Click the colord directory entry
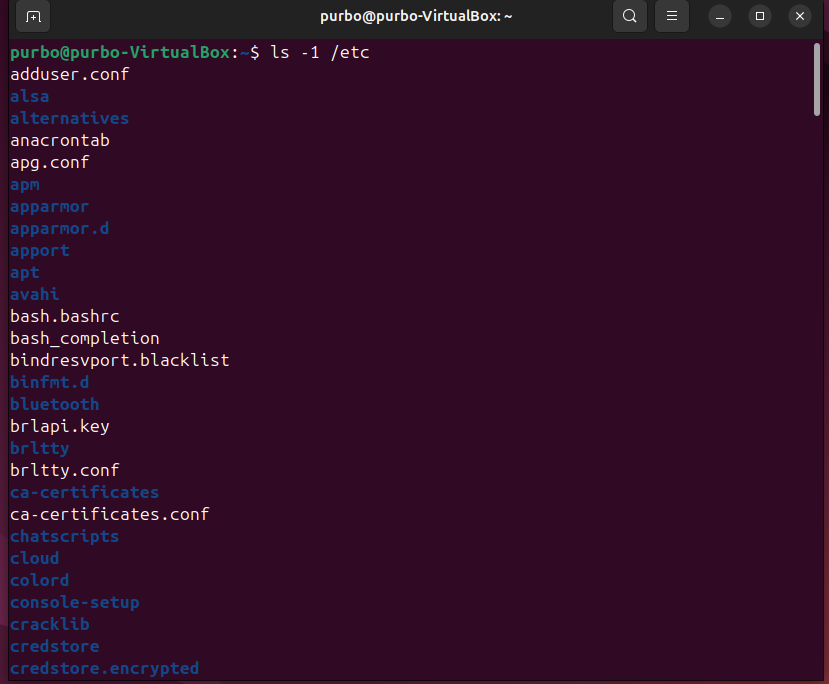This screenshot has width=829, height=684. click(x=40, y=580)
